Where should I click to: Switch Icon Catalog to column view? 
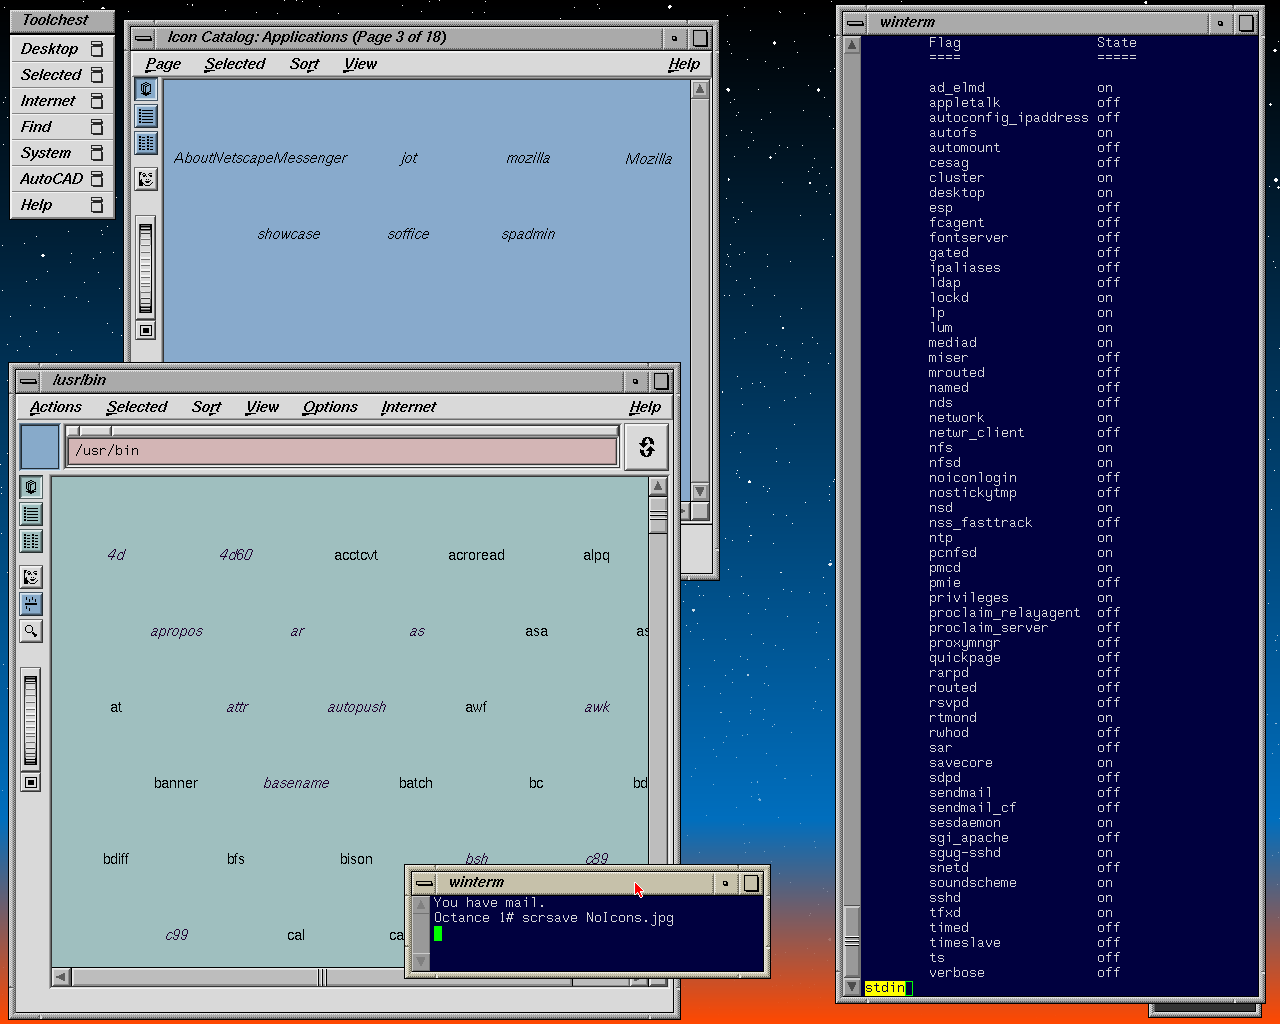pyautogui.click(x=146, y=143)
